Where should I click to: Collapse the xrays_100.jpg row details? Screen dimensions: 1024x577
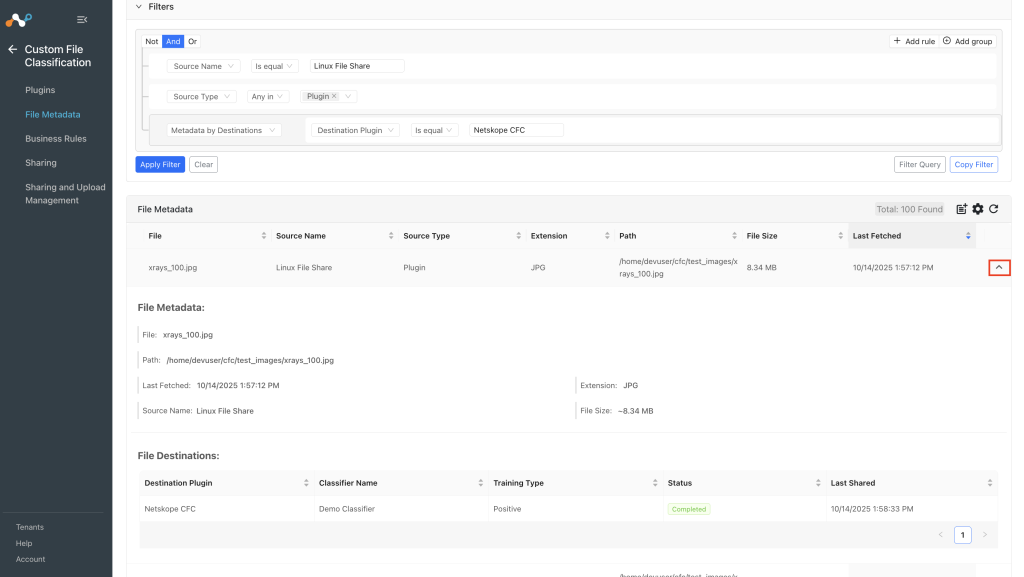point(999,268)
